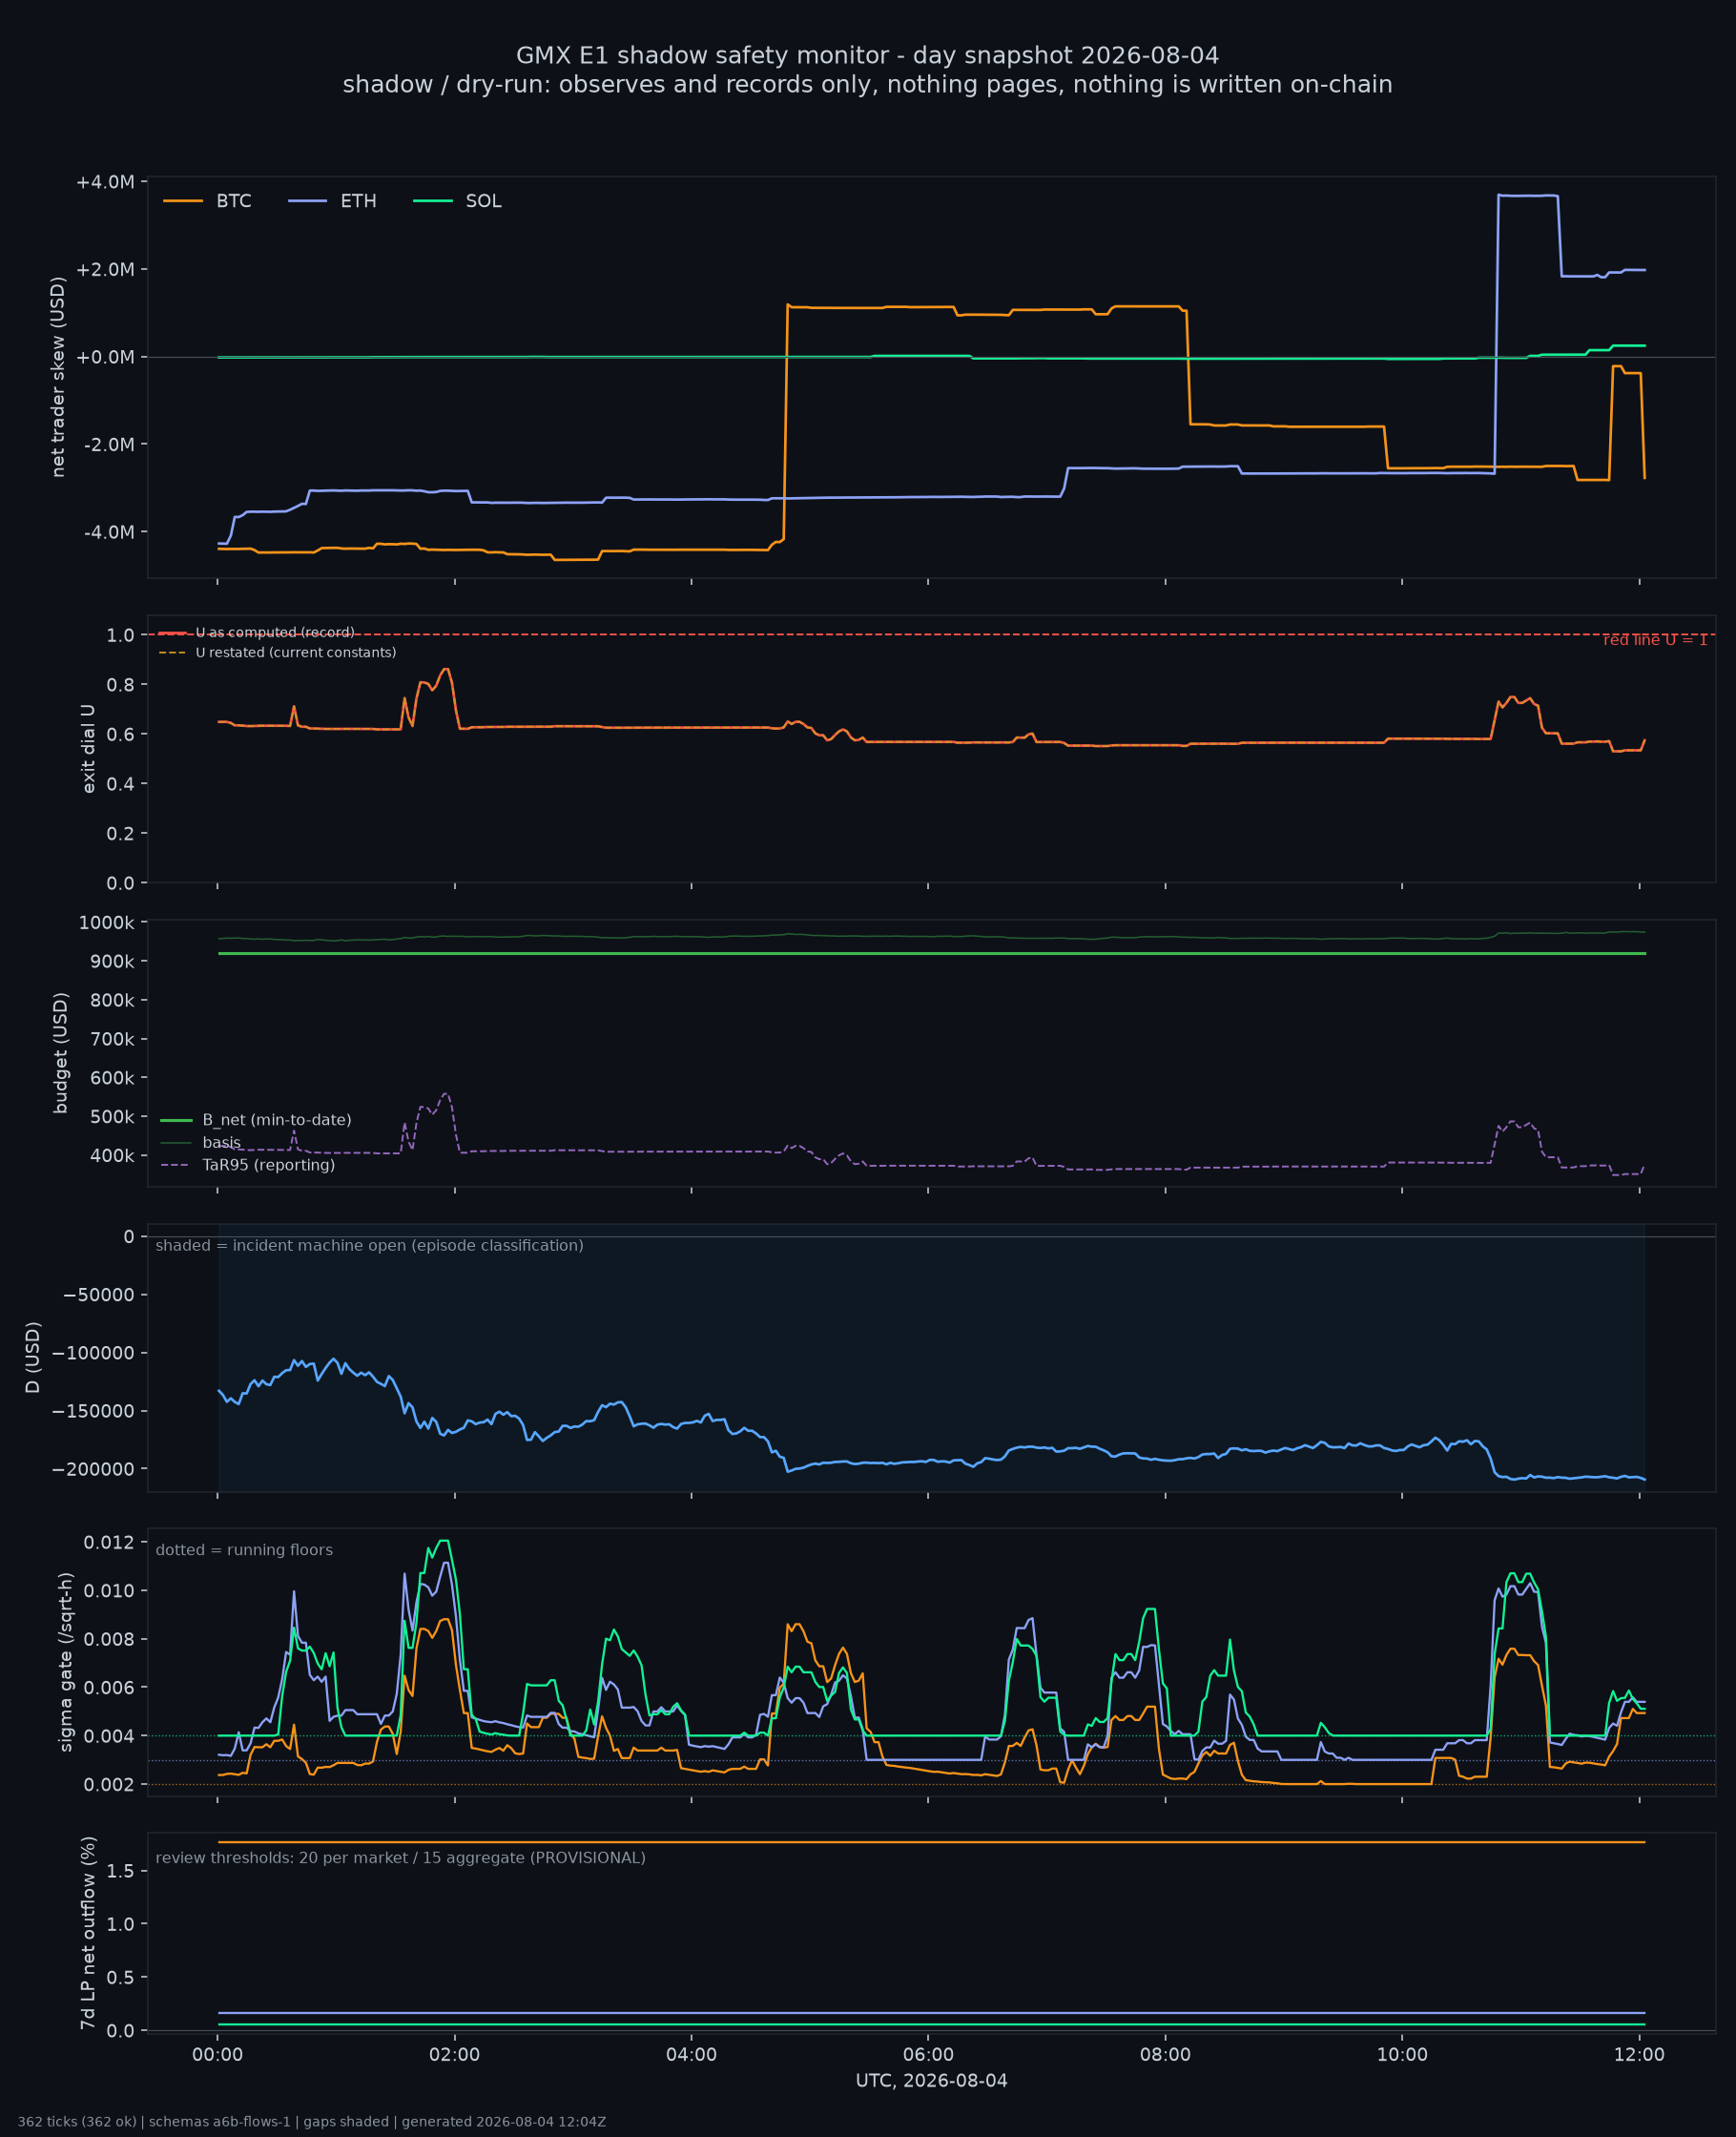Image resolution: width=1736 pixels, height=2137 pixels.
Task: Click the footer starting '362 ticks (362 ok)'
Action: tap(312, 2122)
